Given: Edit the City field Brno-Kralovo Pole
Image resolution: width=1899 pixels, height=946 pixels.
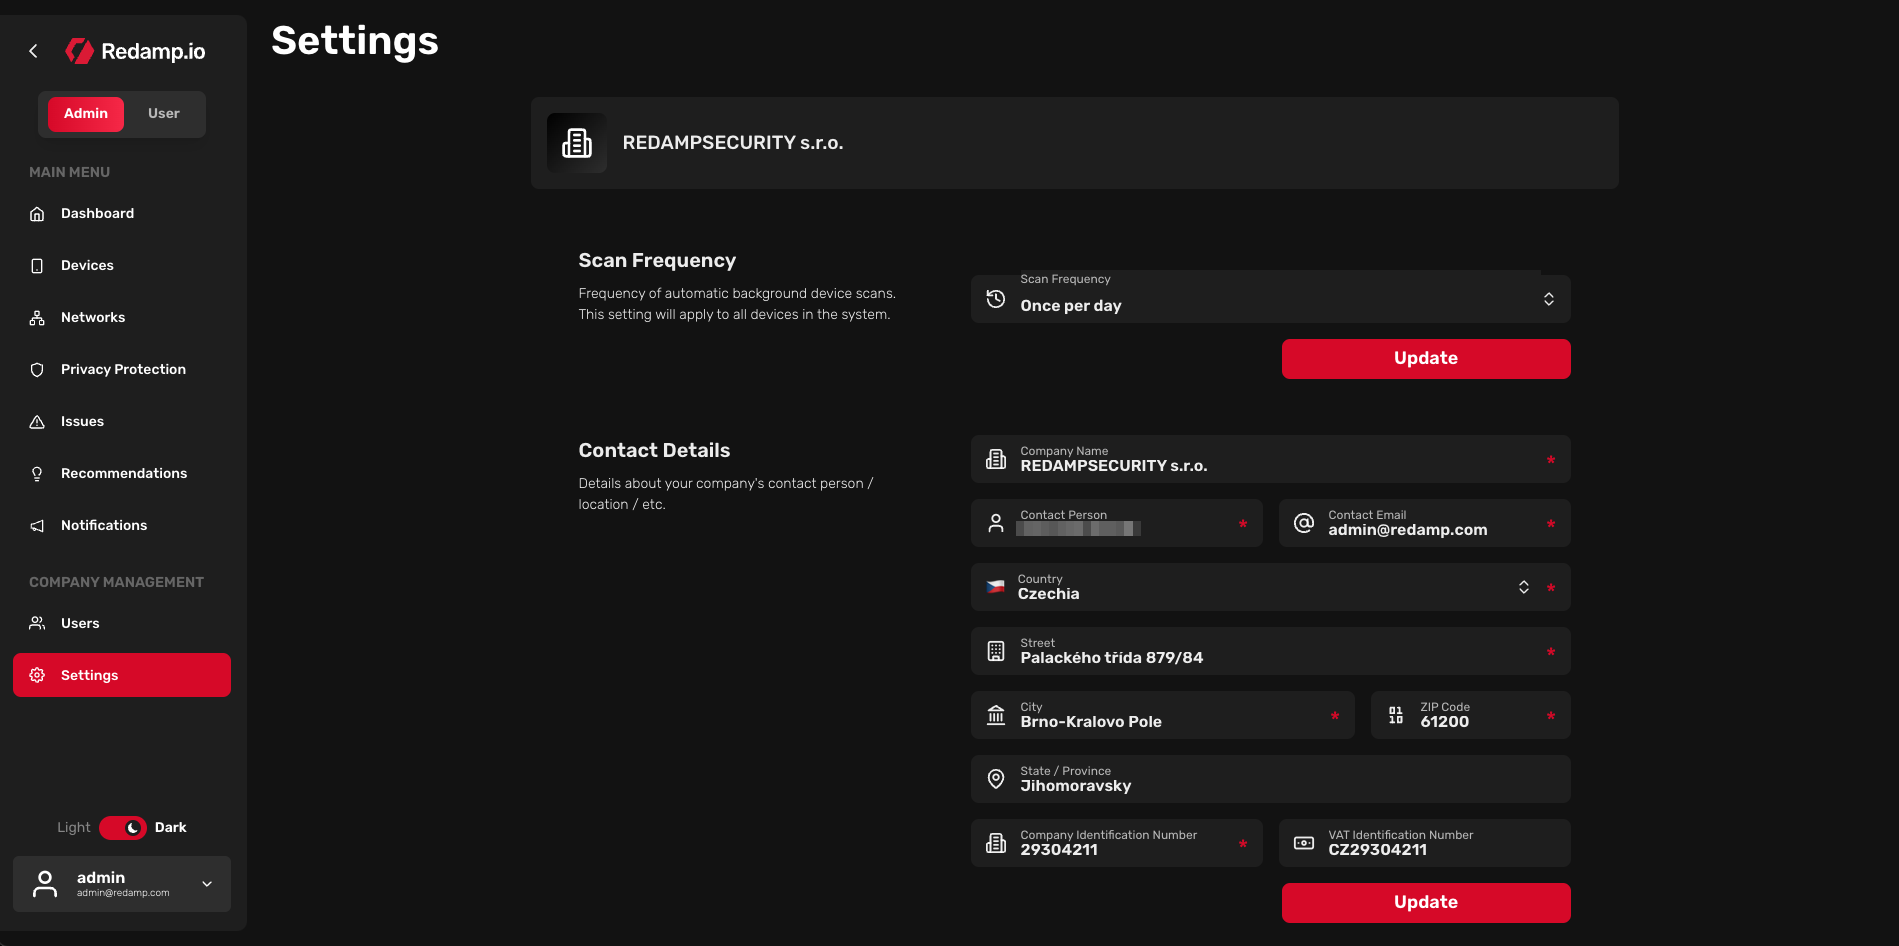Looking at the screenshot, I should pyautogui.click(x=1163, y=715).
